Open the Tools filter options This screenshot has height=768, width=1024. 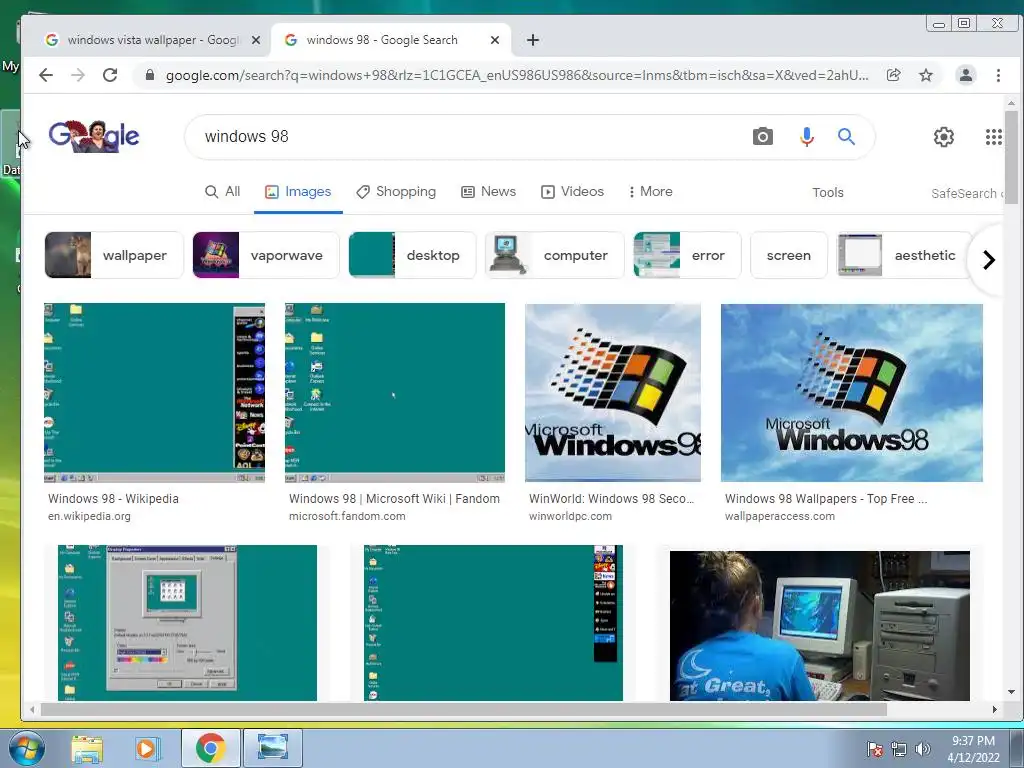point(827,193)
